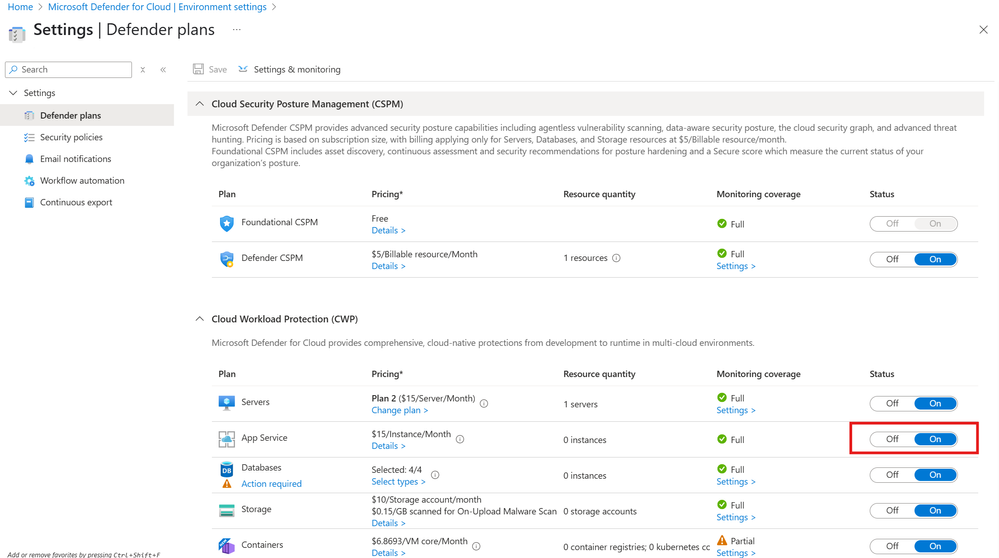Click the info icon beside Servers Plan 2 pricing

click(484, 403)
